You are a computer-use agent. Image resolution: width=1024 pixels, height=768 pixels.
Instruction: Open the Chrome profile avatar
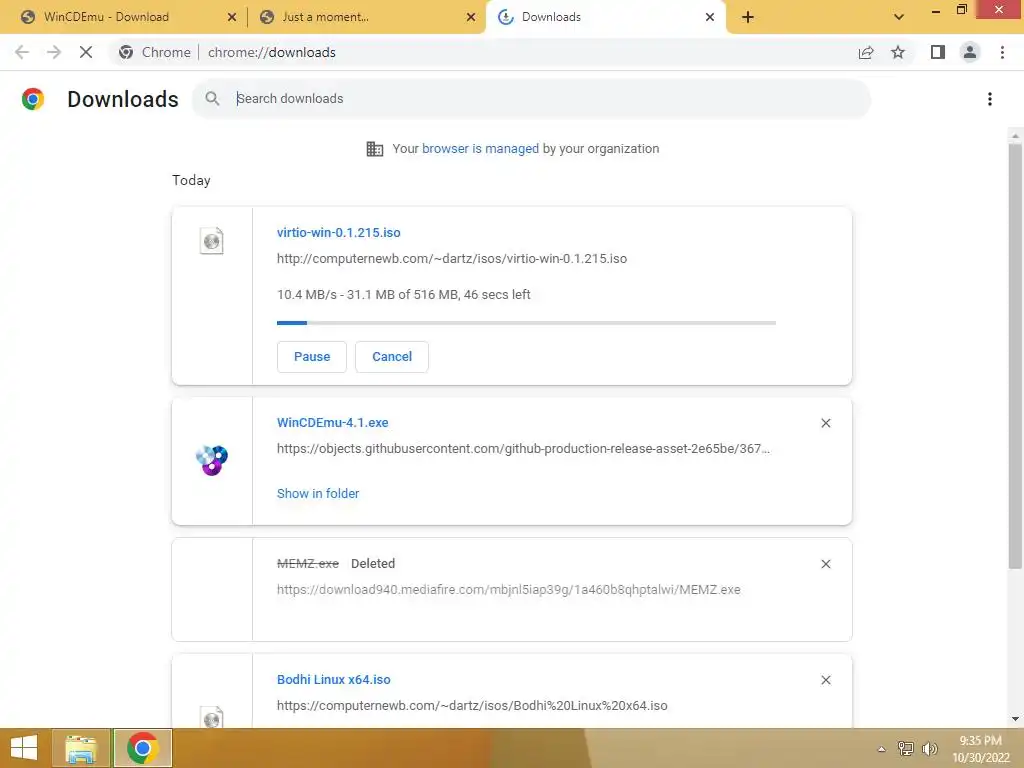970,52
